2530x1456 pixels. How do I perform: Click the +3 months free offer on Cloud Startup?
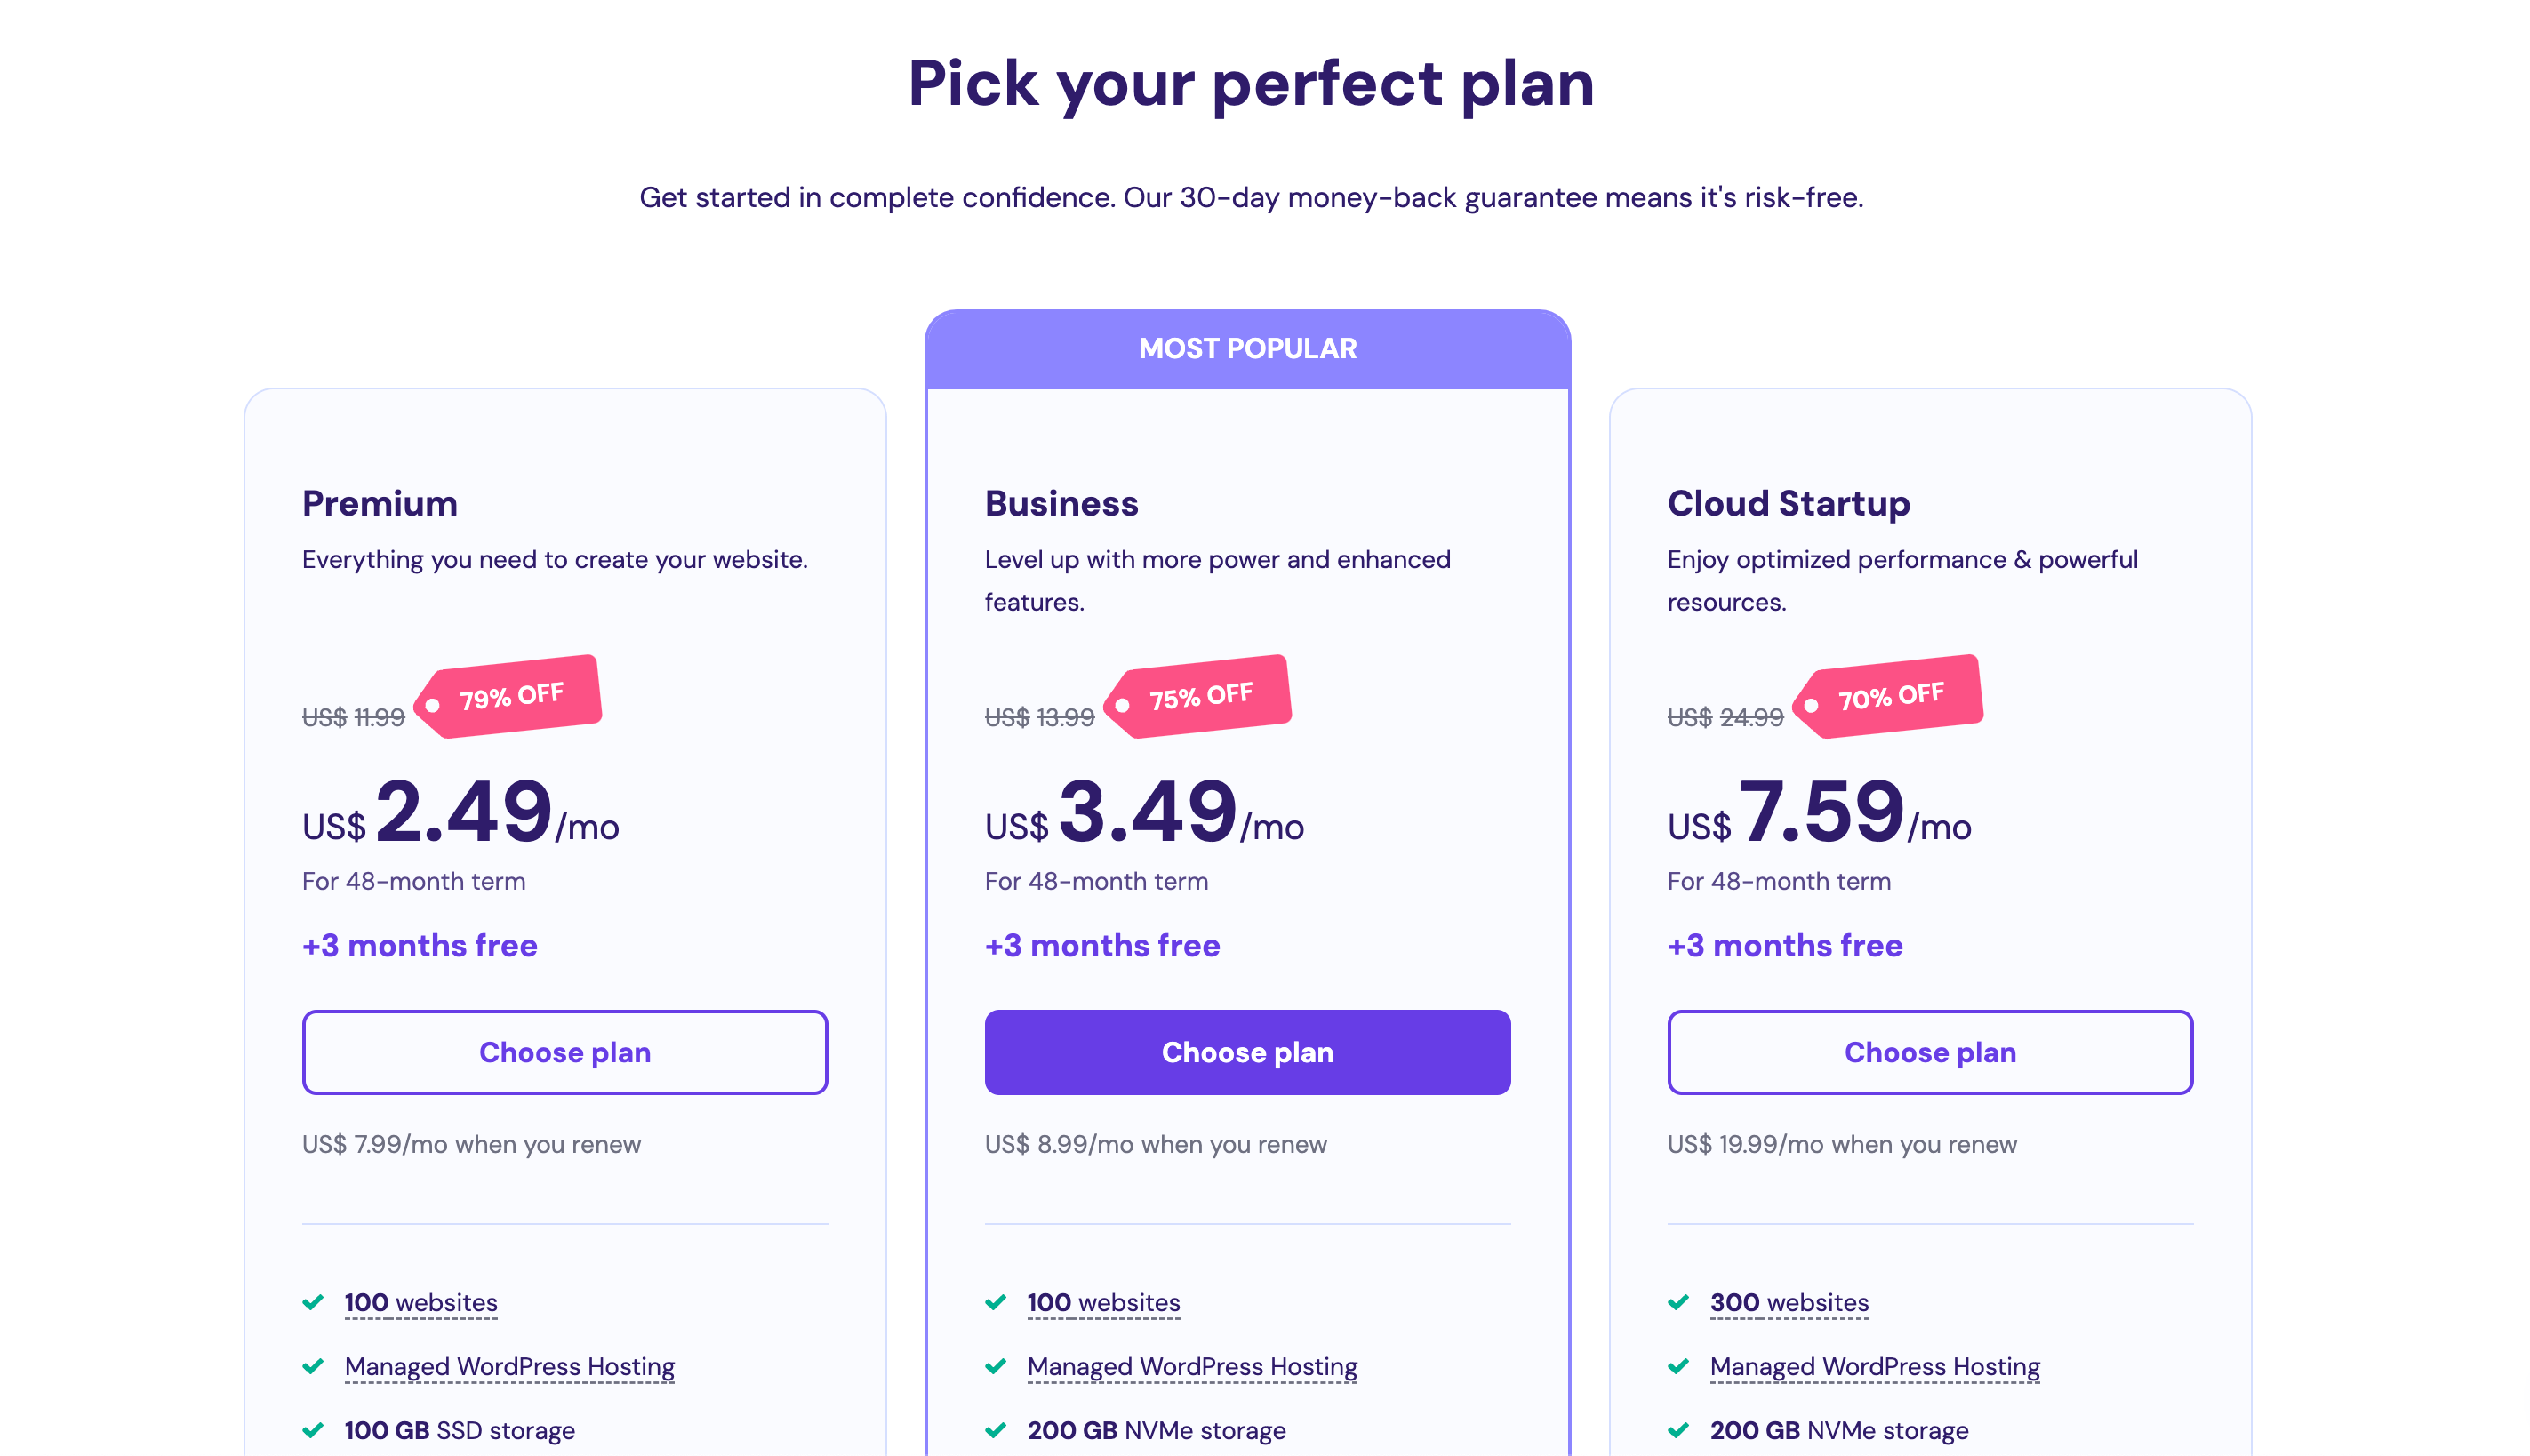click(1784, 945)
